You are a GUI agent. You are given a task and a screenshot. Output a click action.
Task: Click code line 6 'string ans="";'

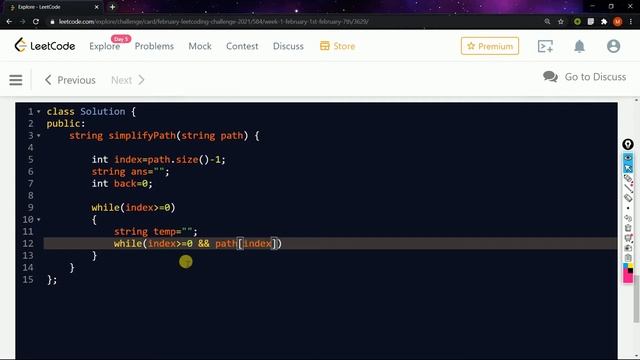130,171
